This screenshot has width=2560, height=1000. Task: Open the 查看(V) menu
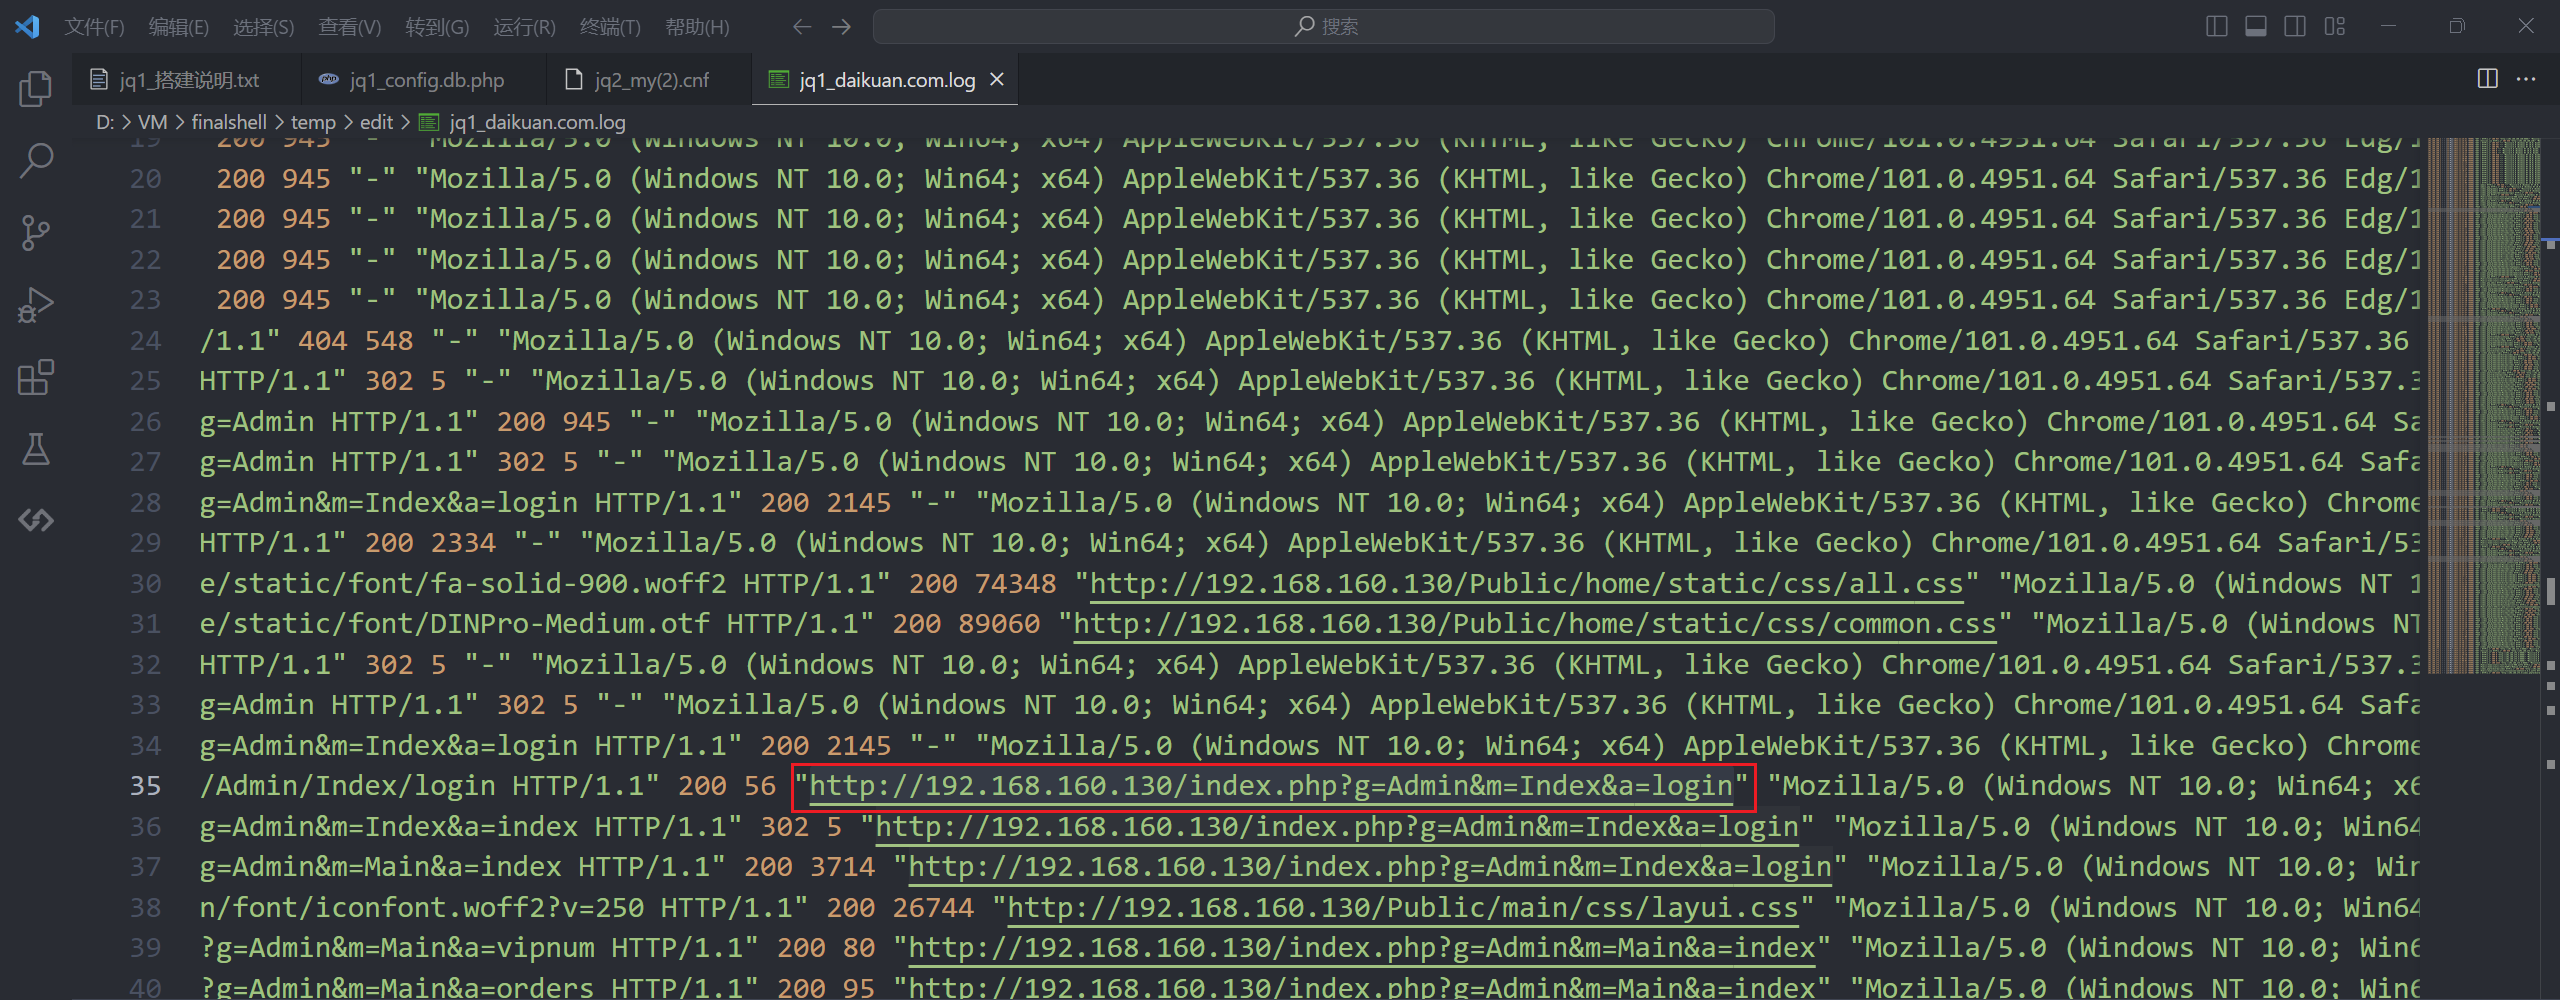tap(350, 27)
